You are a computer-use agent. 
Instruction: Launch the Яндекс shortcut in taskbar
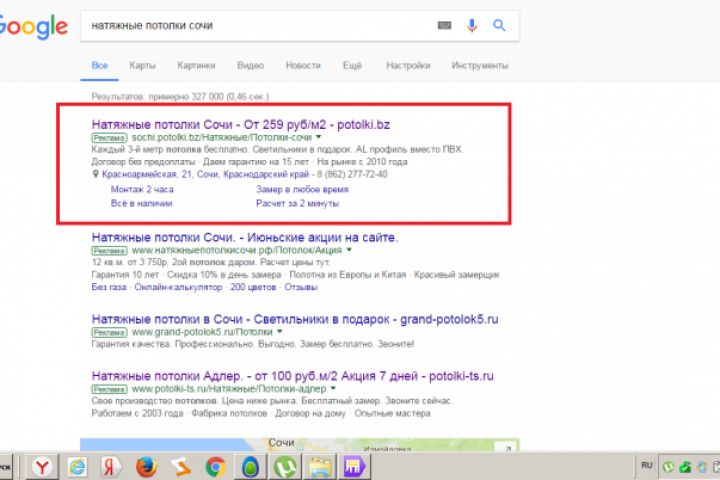point(111,467)
